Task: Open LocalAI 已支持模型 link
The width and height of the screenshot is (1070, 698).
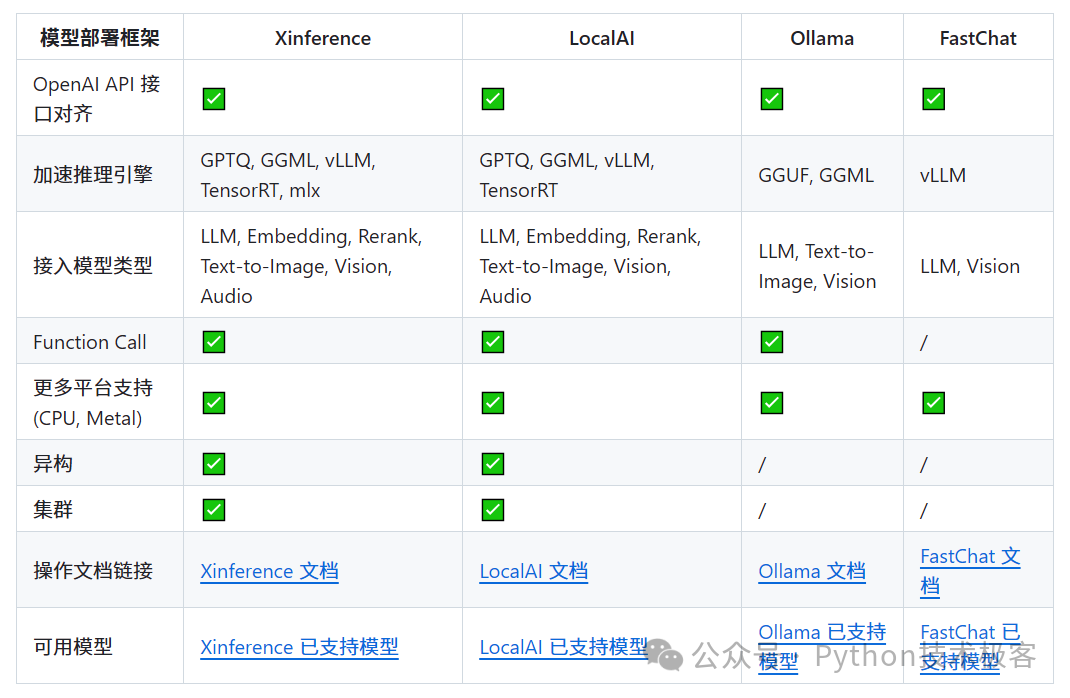Action: click(564, 647)
